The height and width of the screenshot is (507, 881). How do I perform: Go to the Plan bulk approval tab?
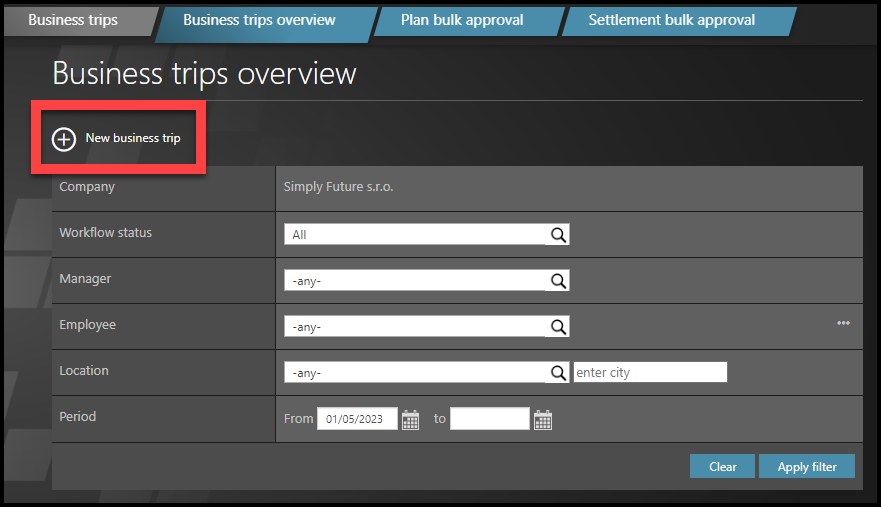462,21
